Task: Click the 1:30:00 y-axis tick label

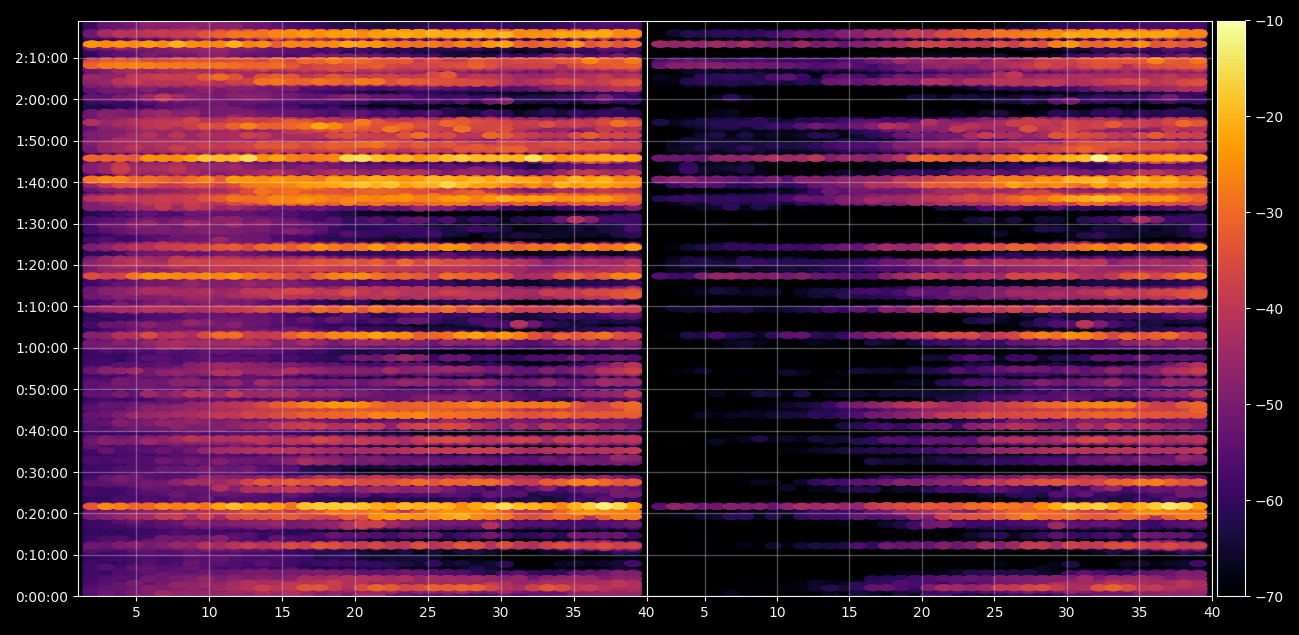Action: 41,223
